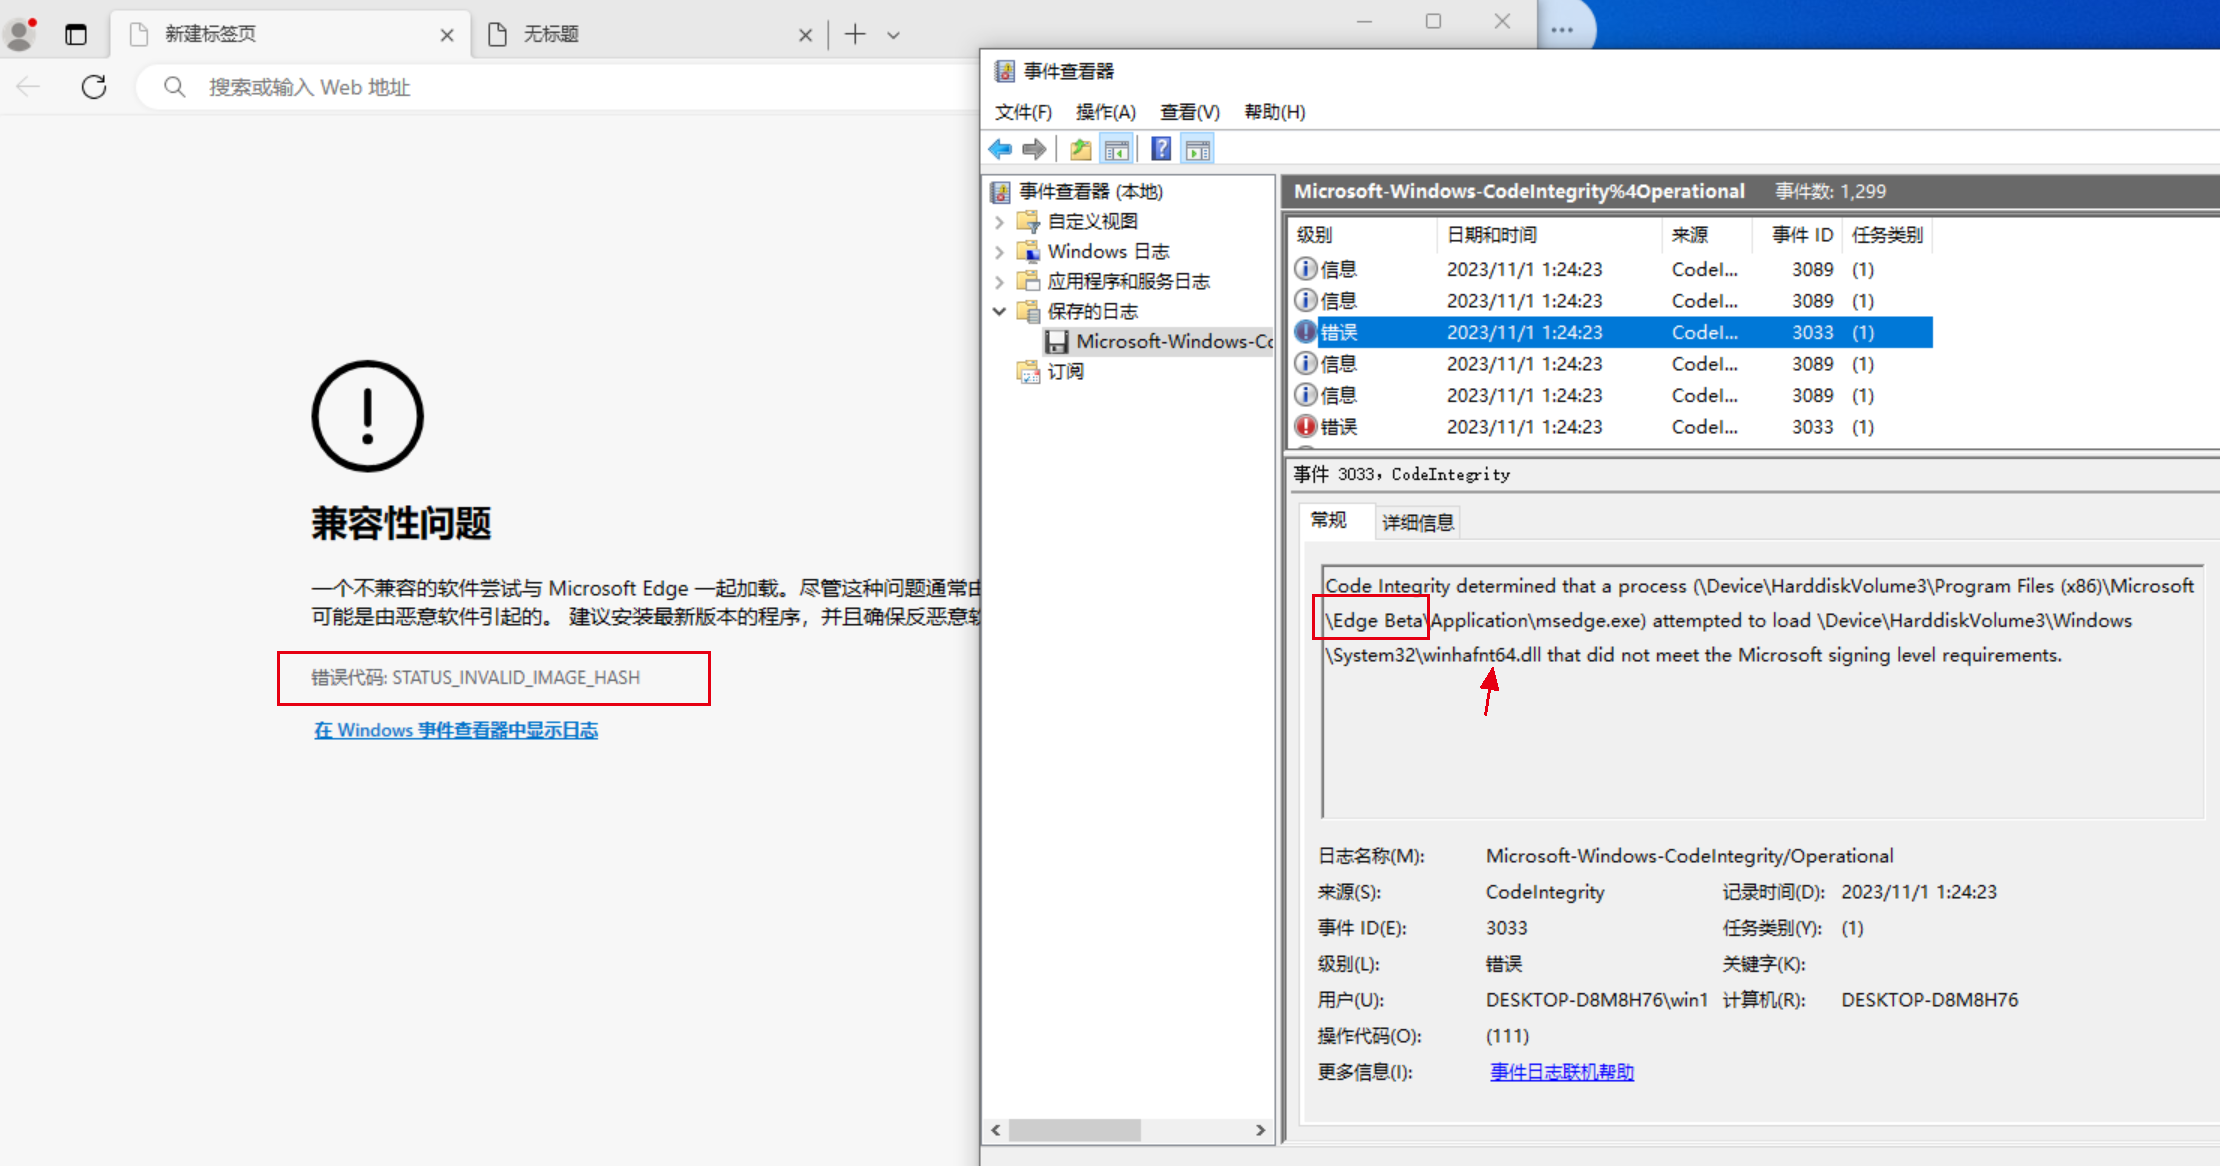Collapse the 保存的日志 tree node
Viewport: 2220px width, 1166px height.
(x=999, y=311)
